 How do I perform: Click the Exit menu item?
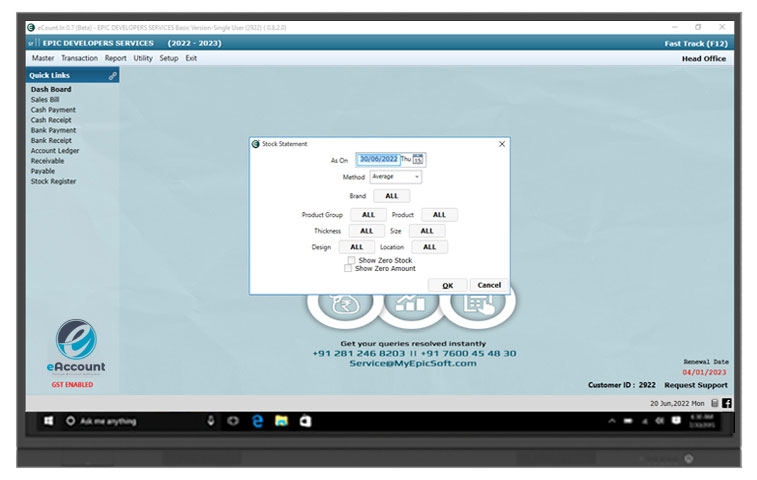pos(191,58)
